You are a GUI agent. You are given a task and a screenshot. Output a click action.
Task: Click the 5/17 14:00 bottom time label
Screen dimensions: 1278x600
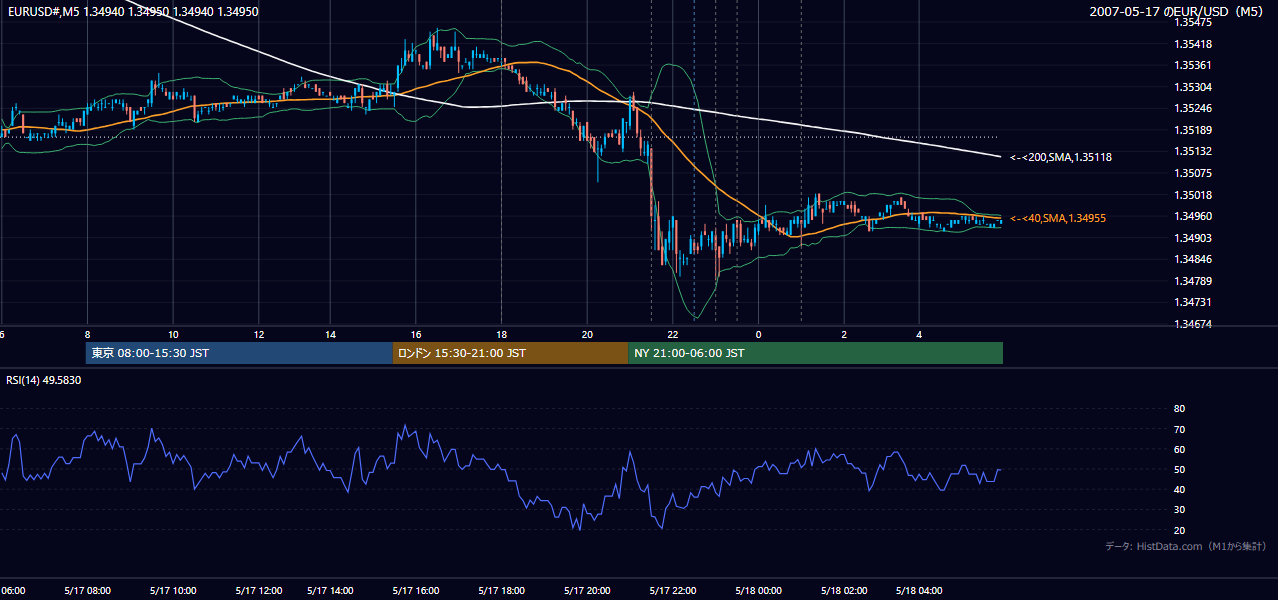330,591
